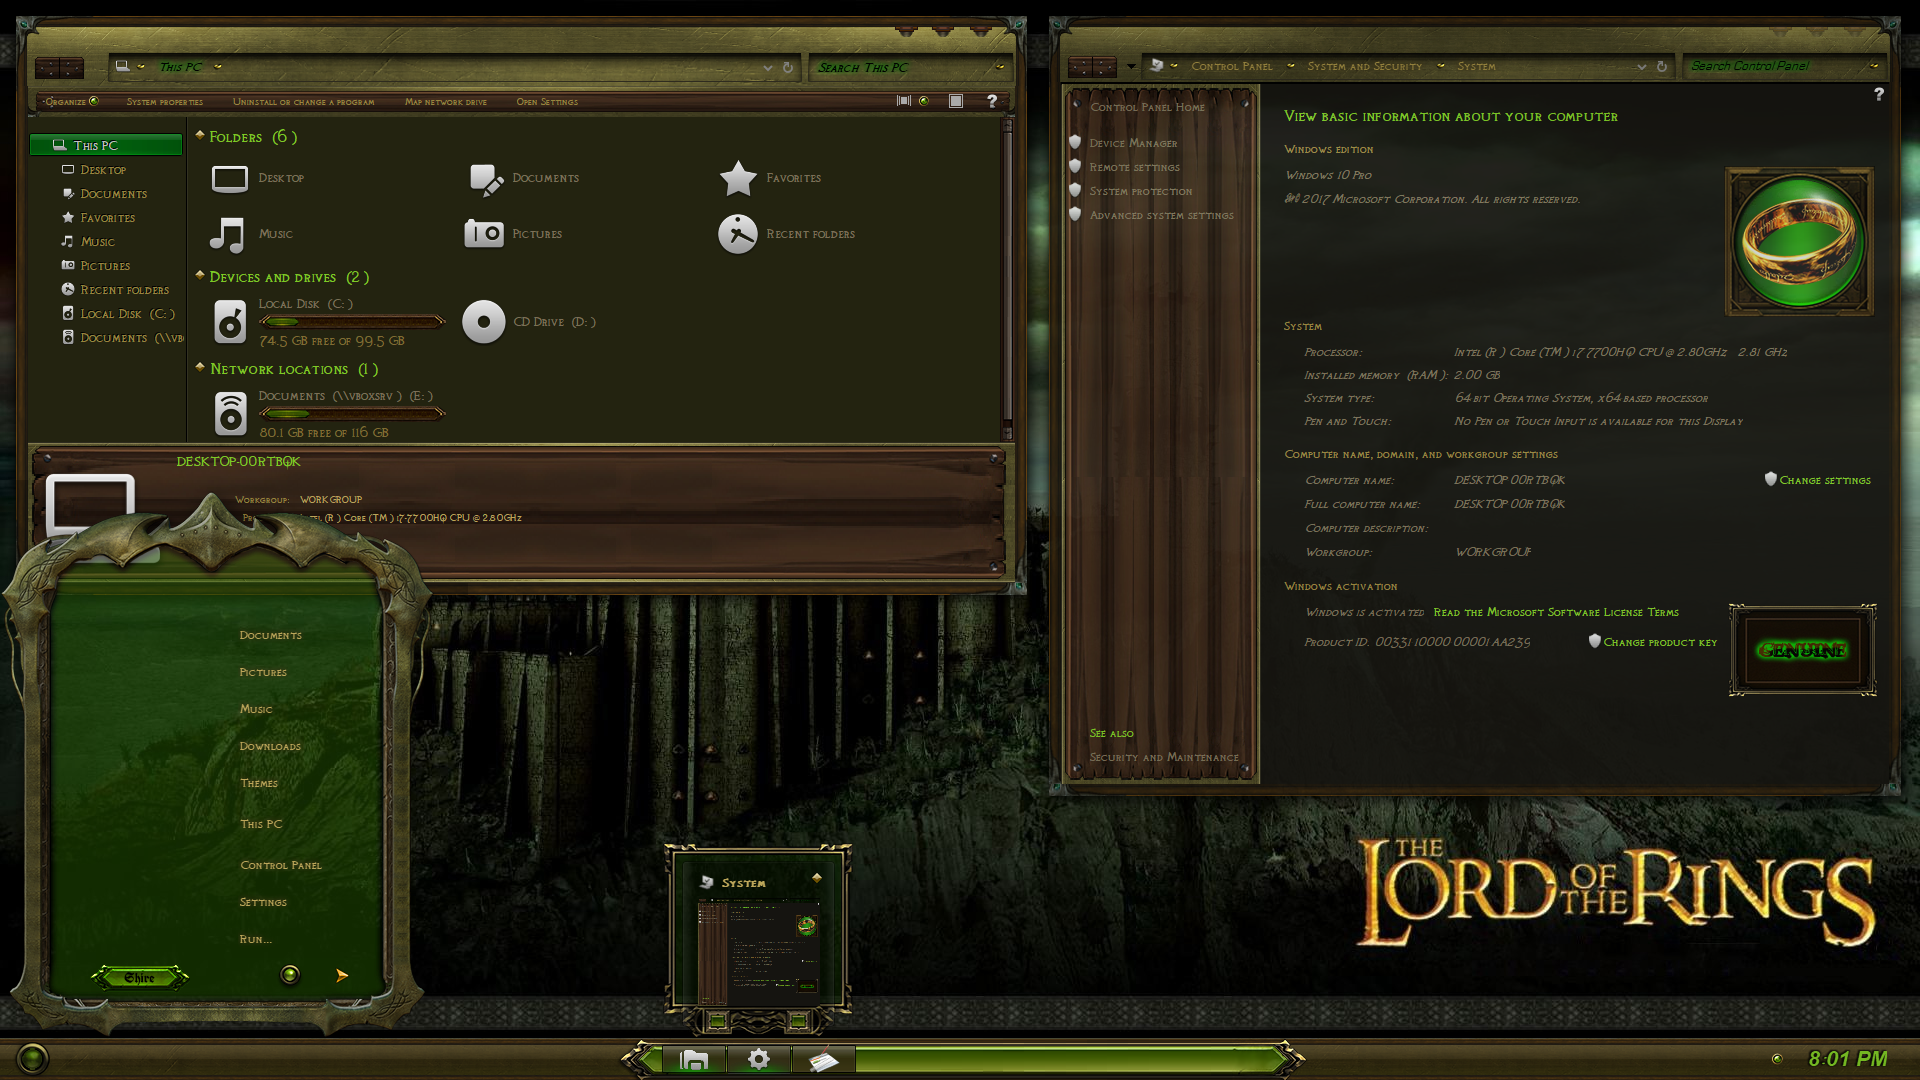Click the File Explorer folder icon on taskbar
Screen dimensions: 1920x1080
coord(695,1059)
